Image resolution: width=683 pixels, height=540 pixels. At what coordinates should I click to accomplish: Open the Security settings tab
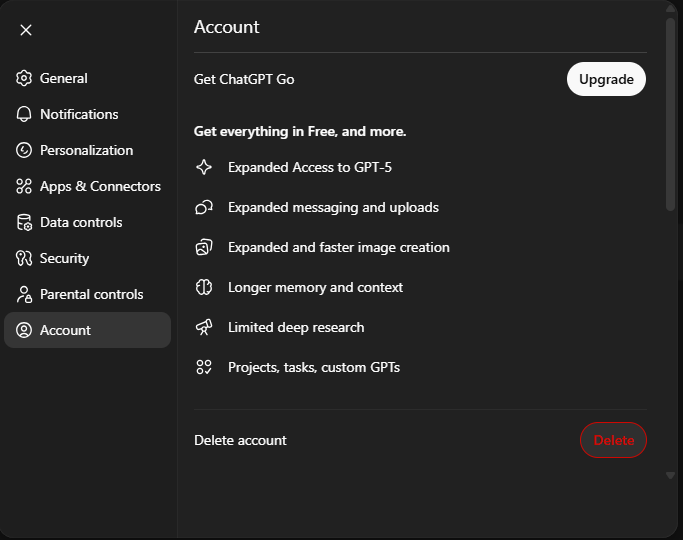click(64, 258)
